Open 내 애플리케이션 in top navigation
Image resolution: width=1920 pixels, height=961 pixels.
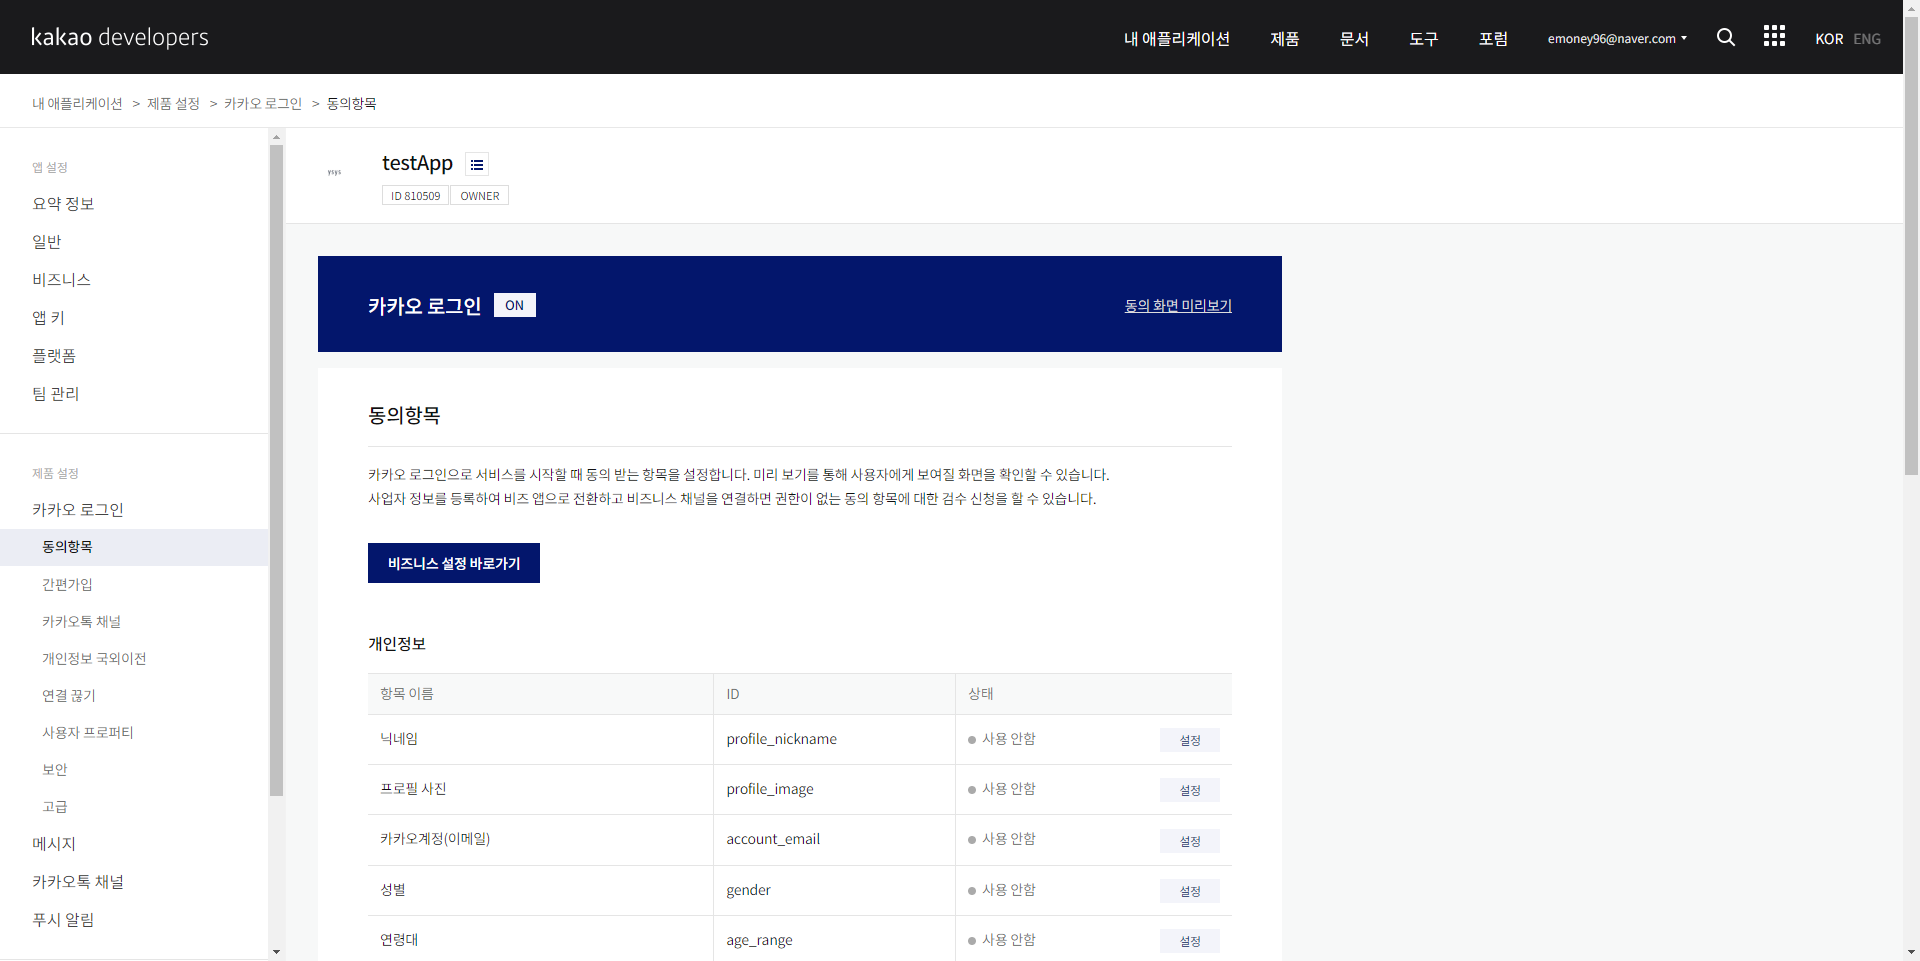click(1176, 39)
